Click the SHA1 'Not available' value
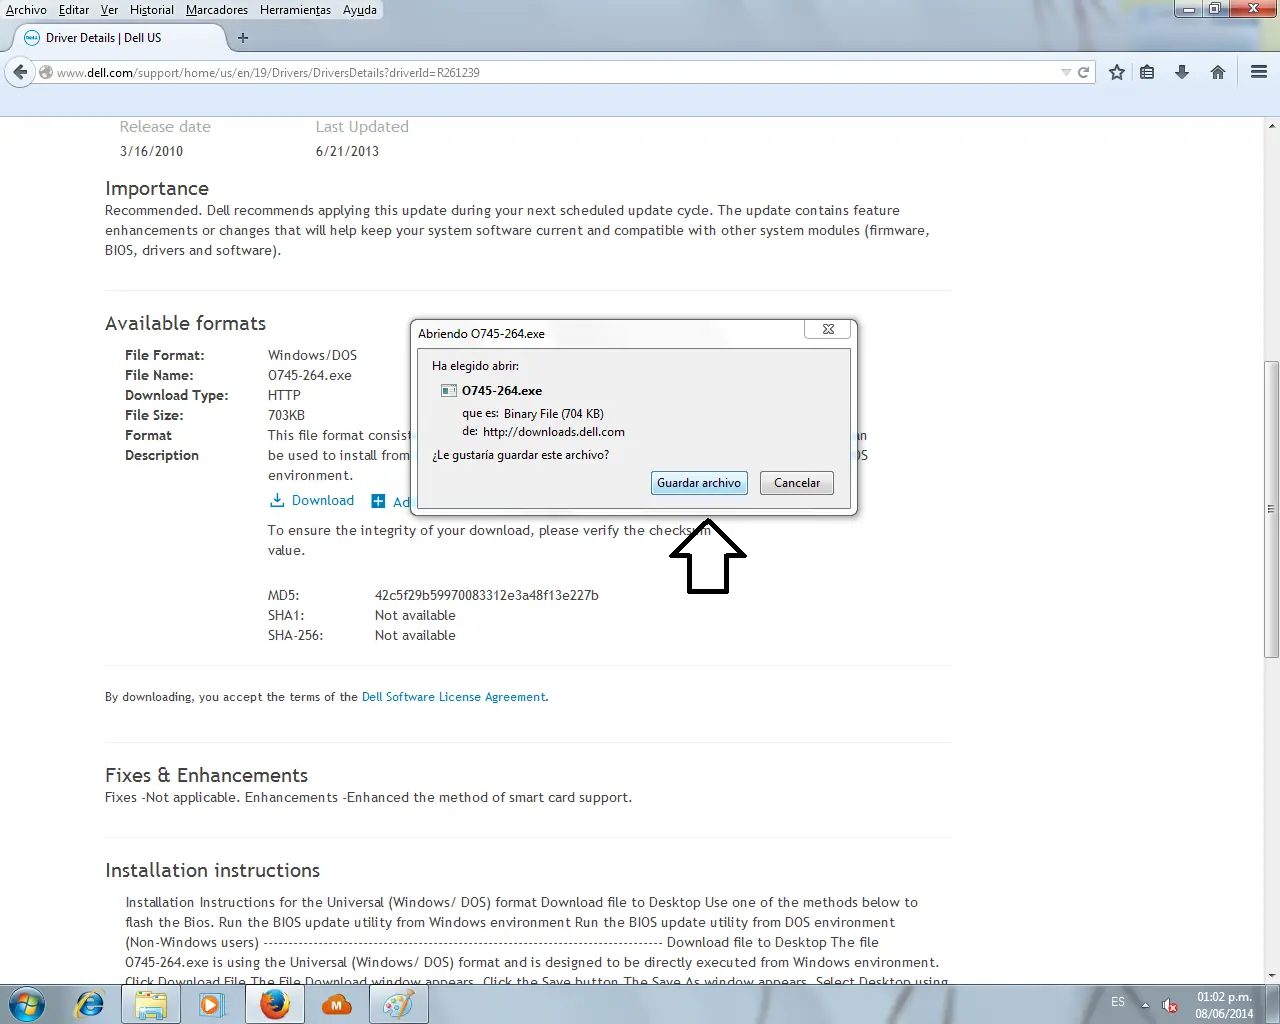The height and width of the screenshot is (1024, 1280). click(415, 616)
